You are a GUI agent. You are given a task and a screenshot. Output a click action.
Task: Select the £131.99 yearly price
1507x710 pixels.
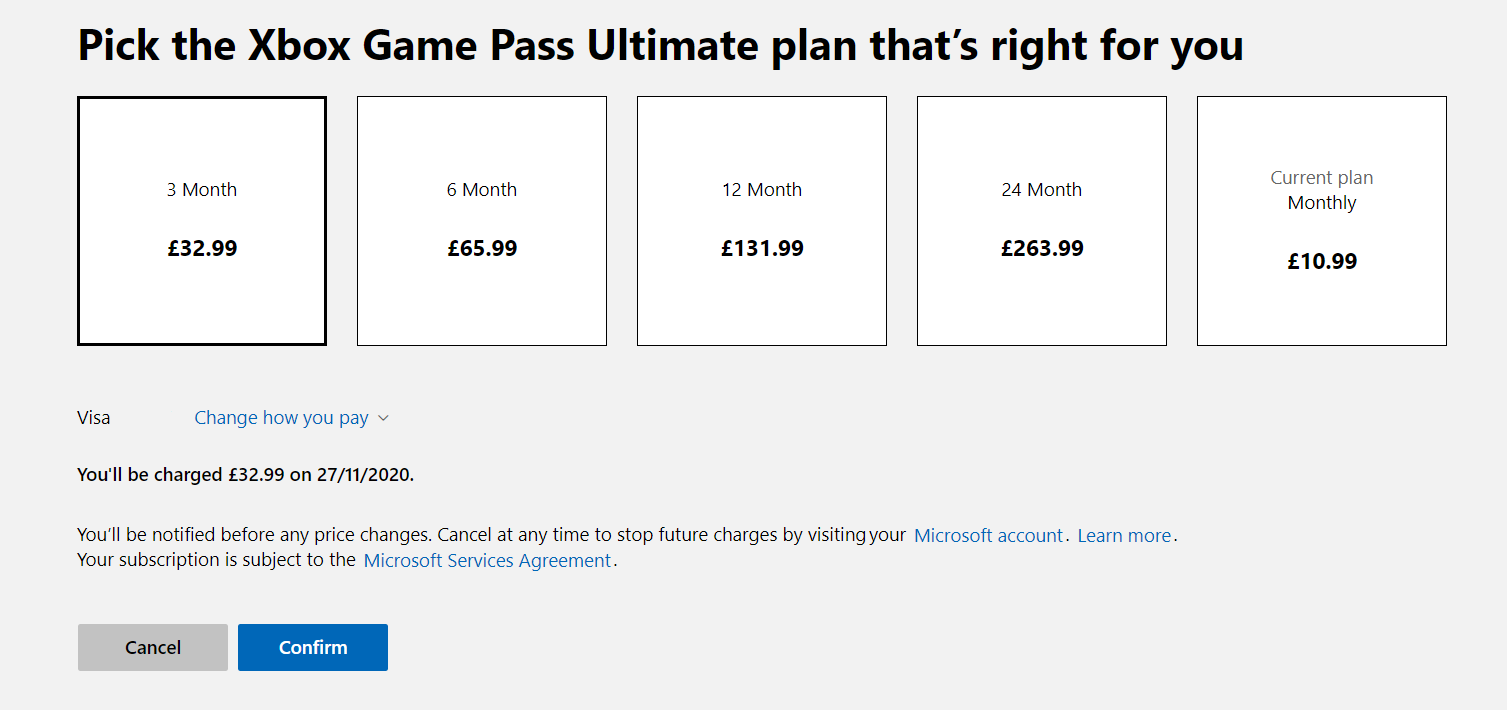(x=762, y=248)
